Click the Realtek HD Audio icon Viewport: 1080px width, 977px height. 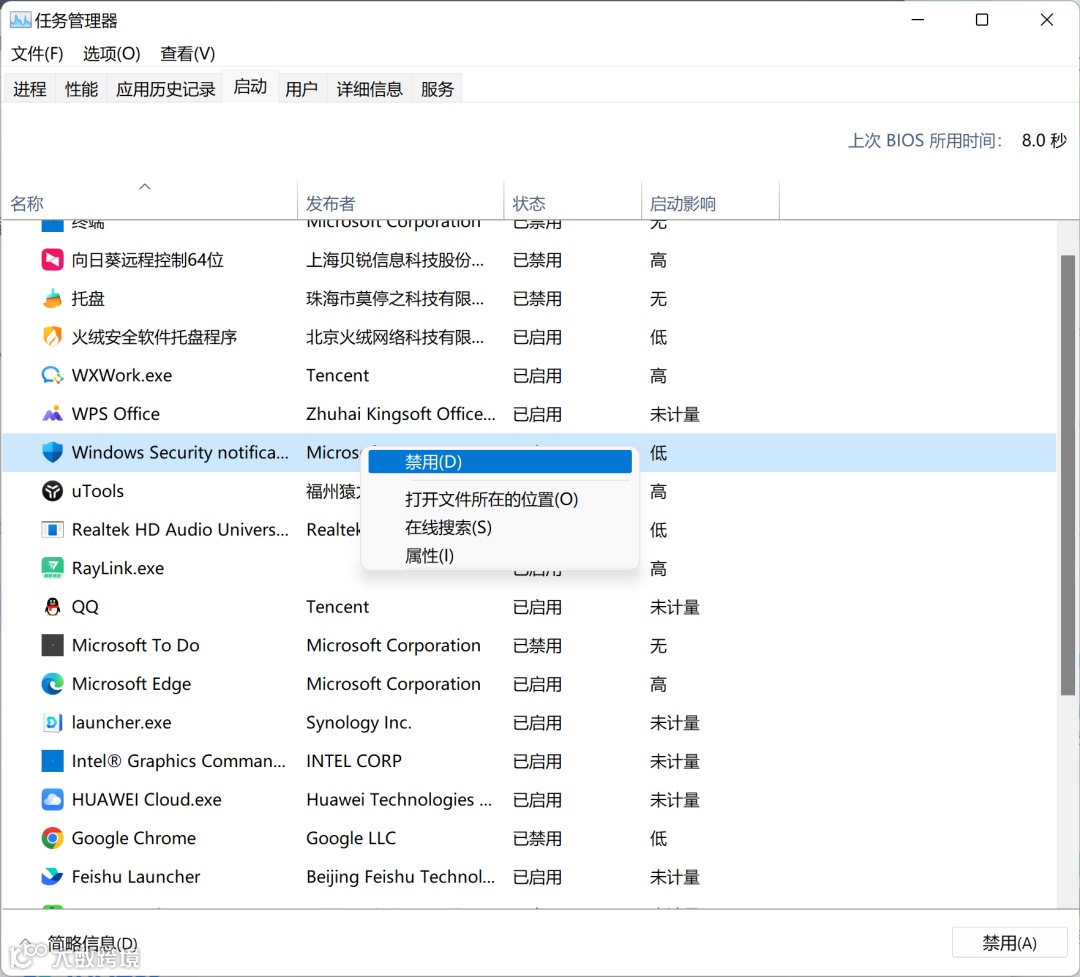(x=52, y=530)
